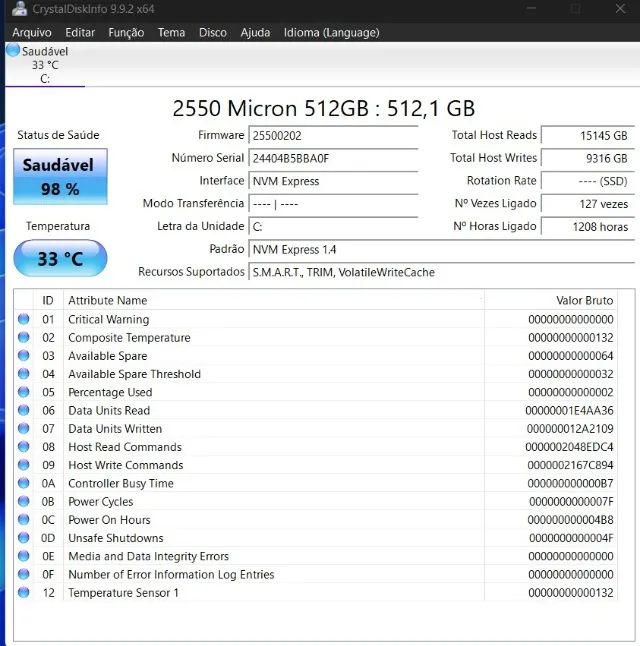Select the Temperature Sensor 1 attribute name

[123, 593]
